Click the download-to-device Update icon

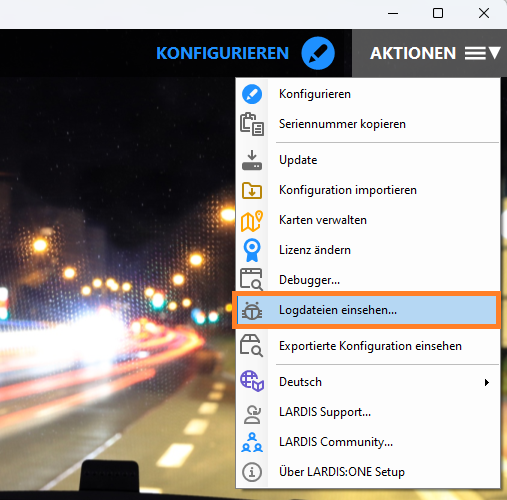click(252, 160)
